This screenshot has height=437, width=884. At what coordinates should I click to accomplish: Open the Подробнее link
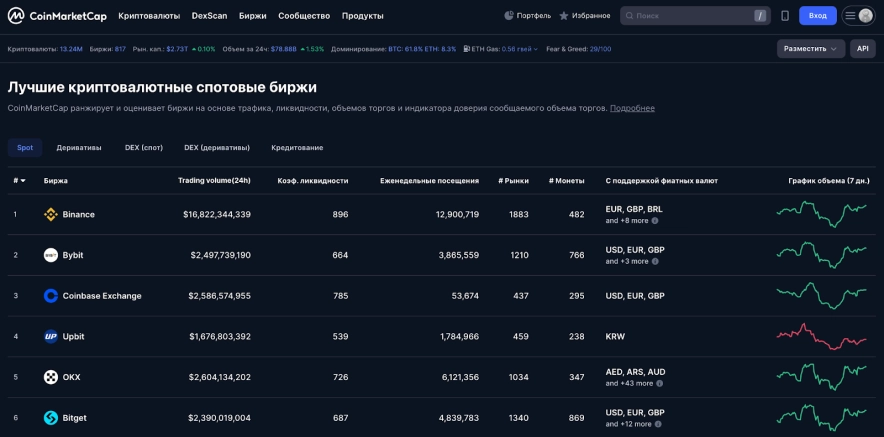click(632, 108)
